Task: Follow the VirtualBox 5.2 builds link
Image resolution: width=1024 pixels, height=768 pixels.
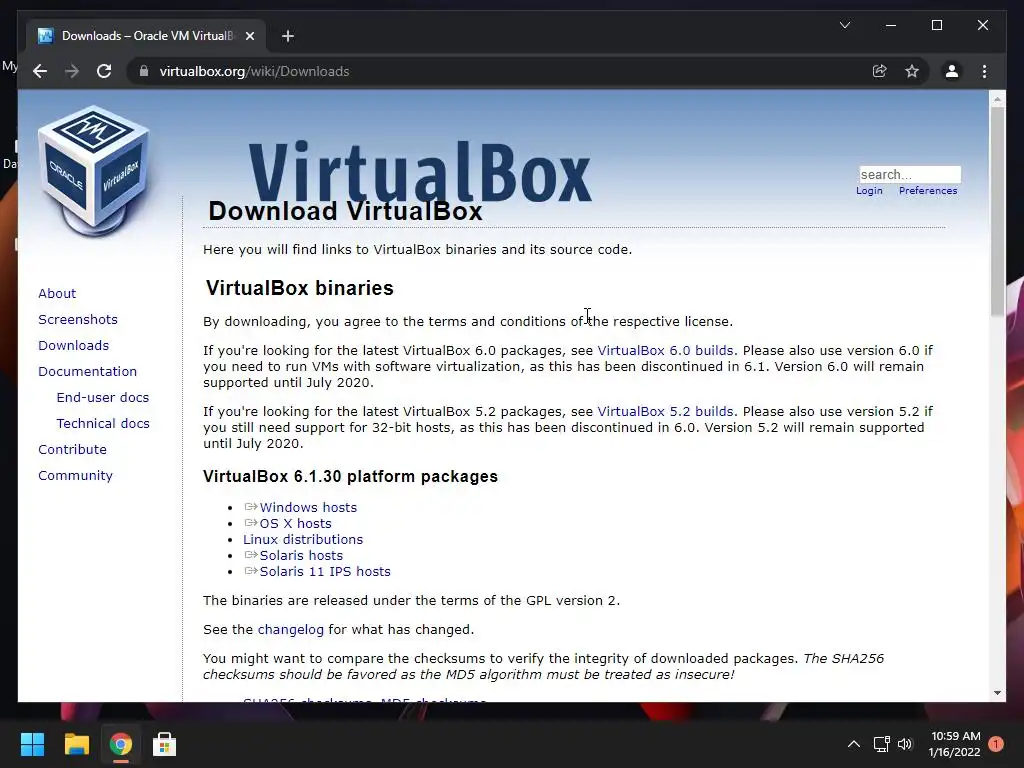Action: click(x=665, y=412)
